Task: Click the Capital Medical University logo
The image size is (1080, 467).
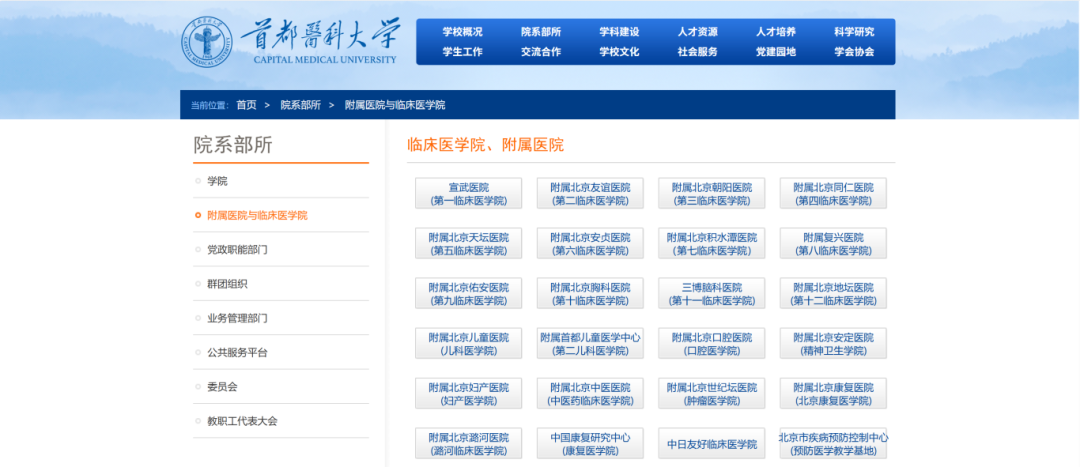Action: (290, 43)
